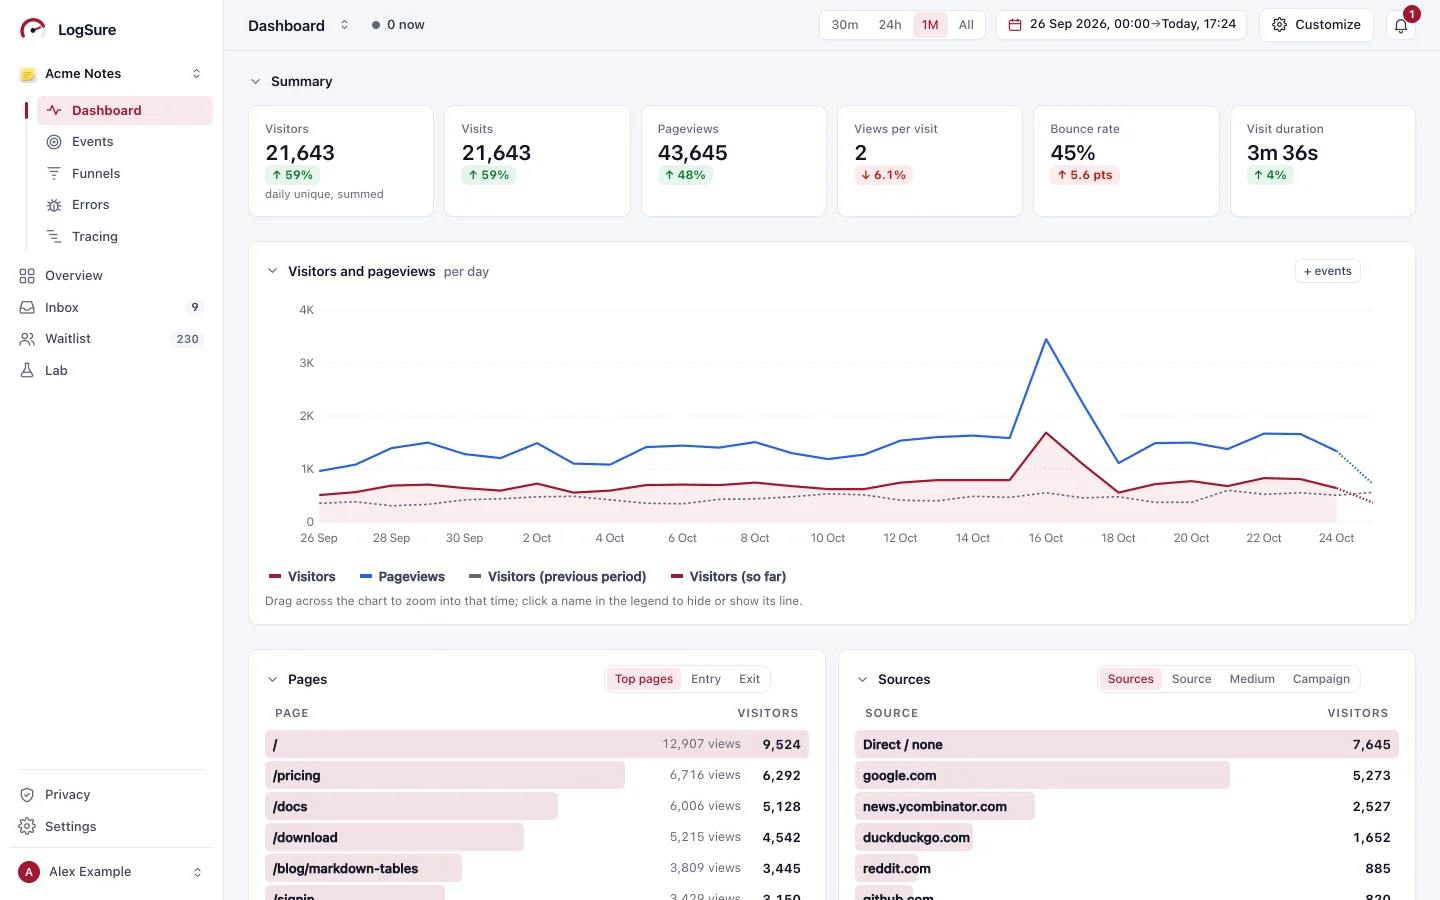
Task: Click the LogSure logo icon
Action: 33,29
